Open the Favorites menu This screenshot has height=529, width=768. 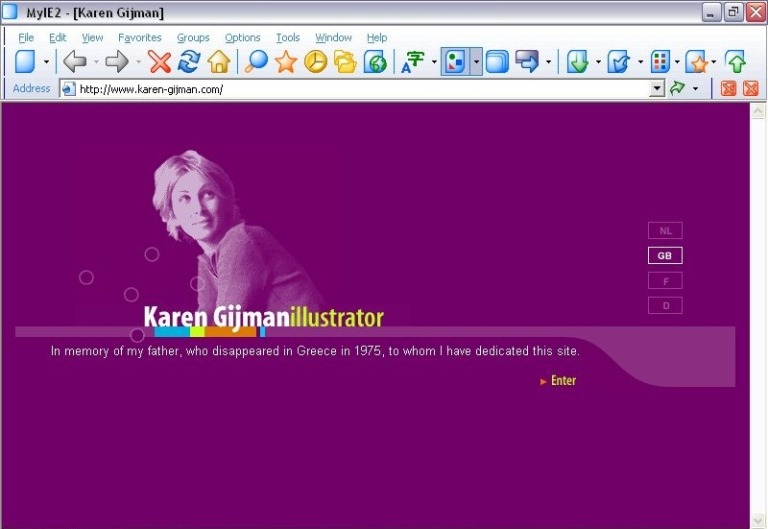click(x=139, y=38)
